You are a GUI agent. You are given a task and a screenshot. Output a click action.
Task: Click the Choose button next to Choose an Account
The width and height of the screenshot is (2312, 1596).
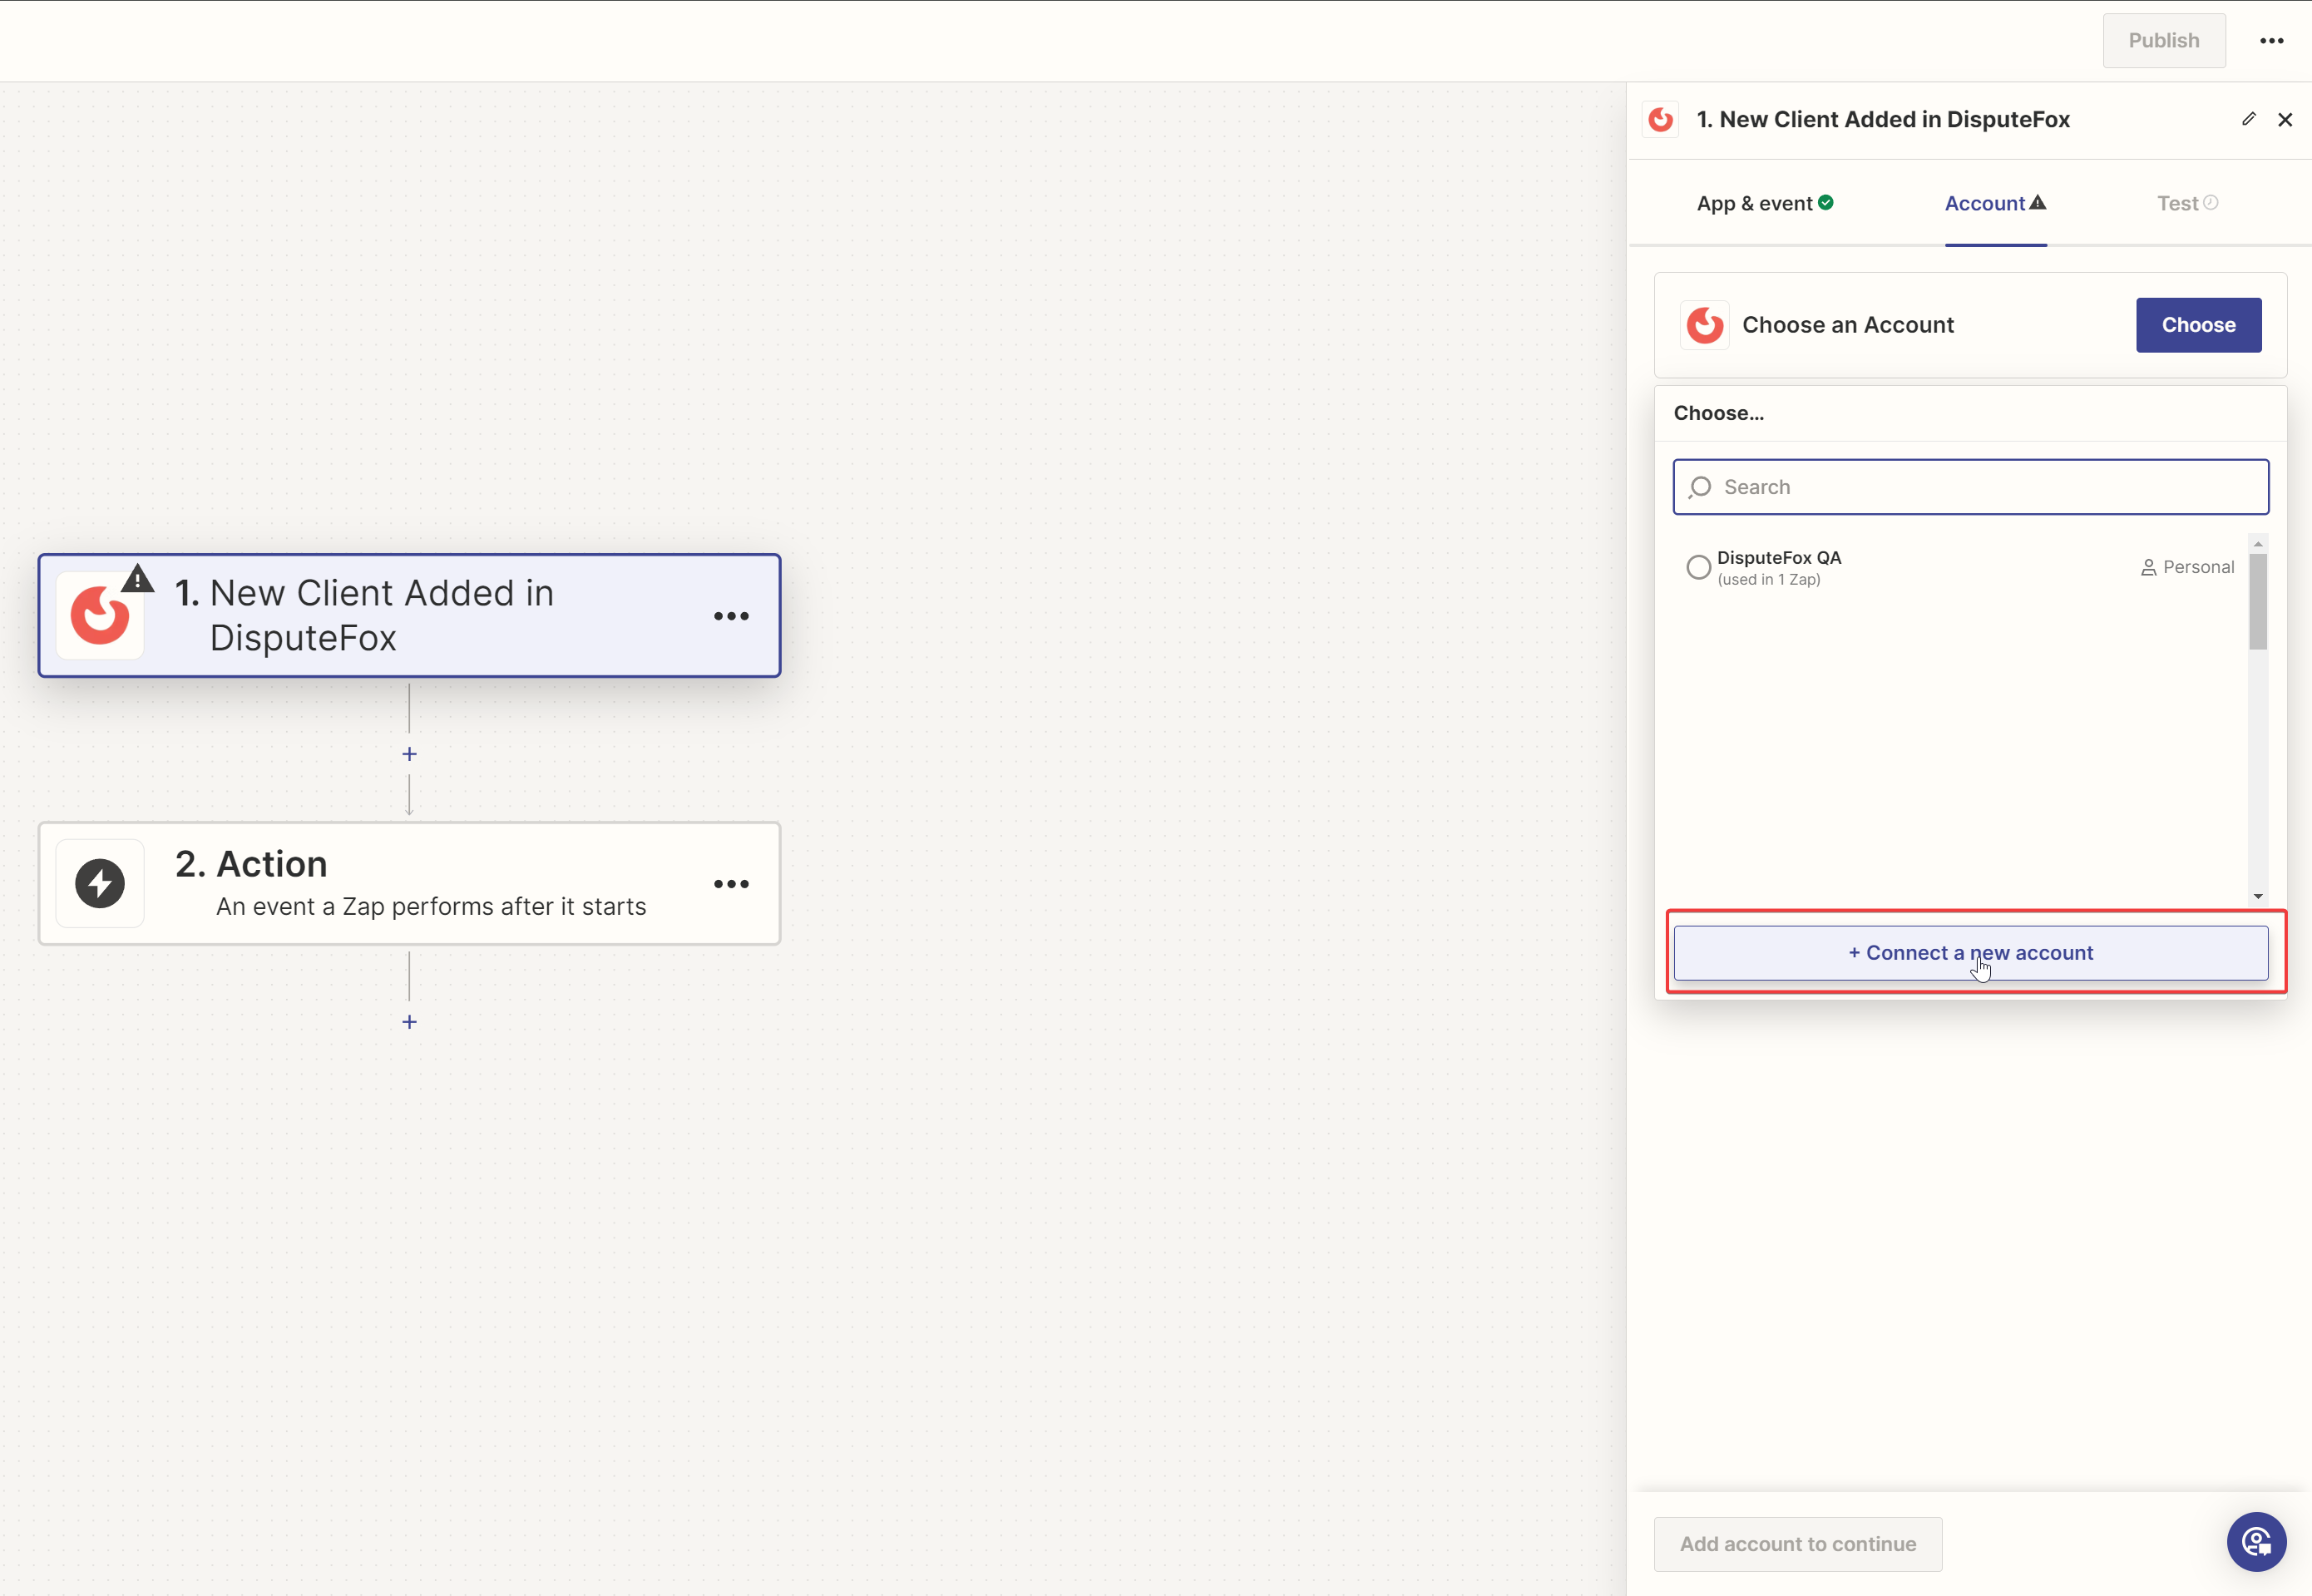point(2197,324)
